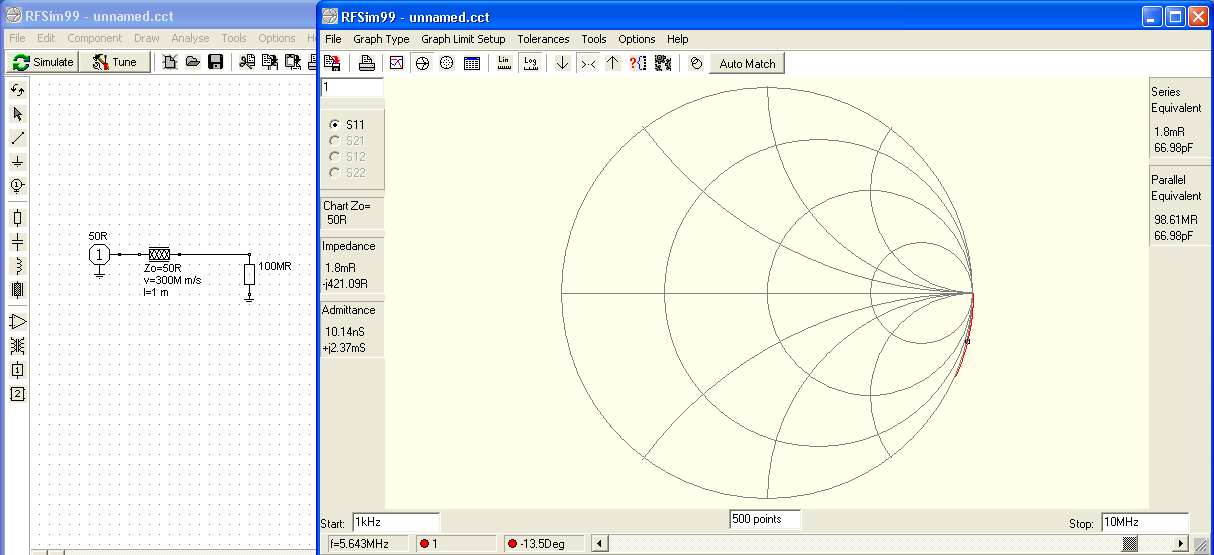Place the 2-port block component
Image resolution: width=1214 pixels, height=555 pixels.
(17, 393)
